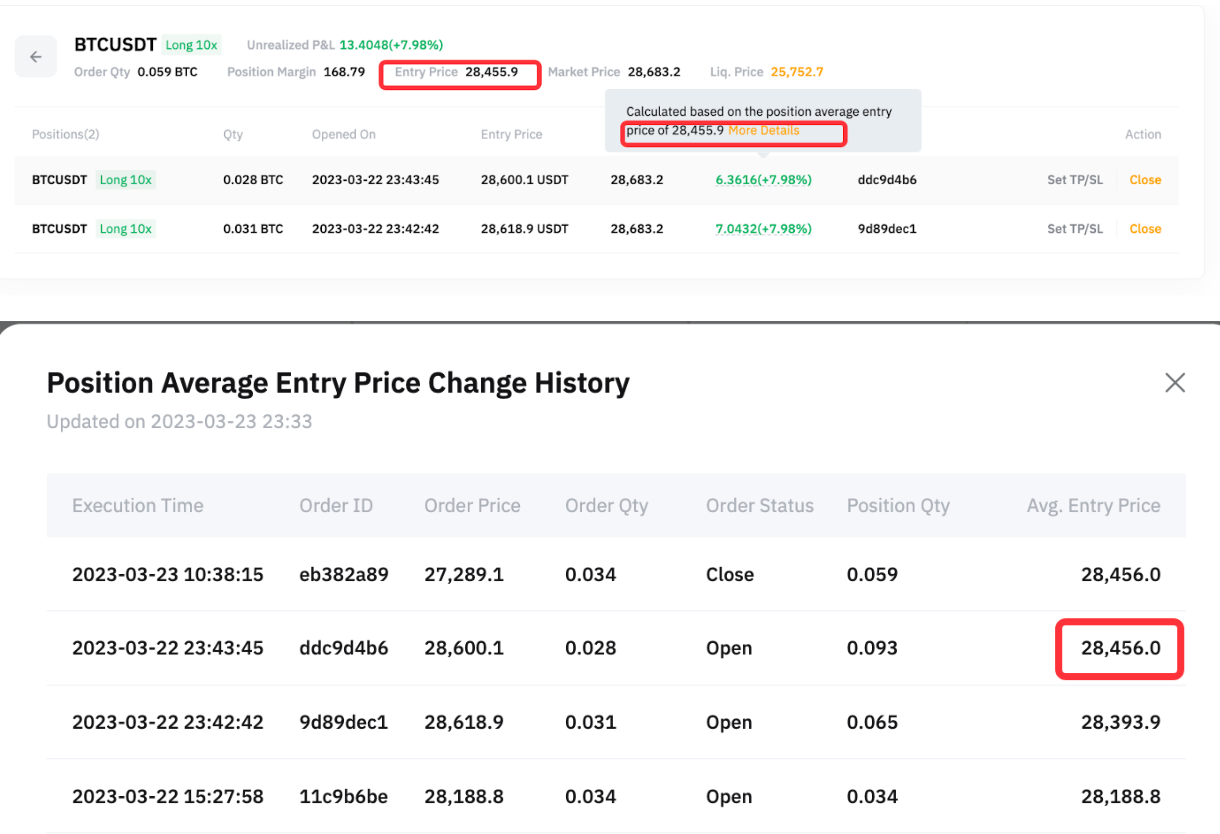Click the Execution Time column header
Image resolution: width=1220 pixels, height=834 pixels.
click(137, 505)
